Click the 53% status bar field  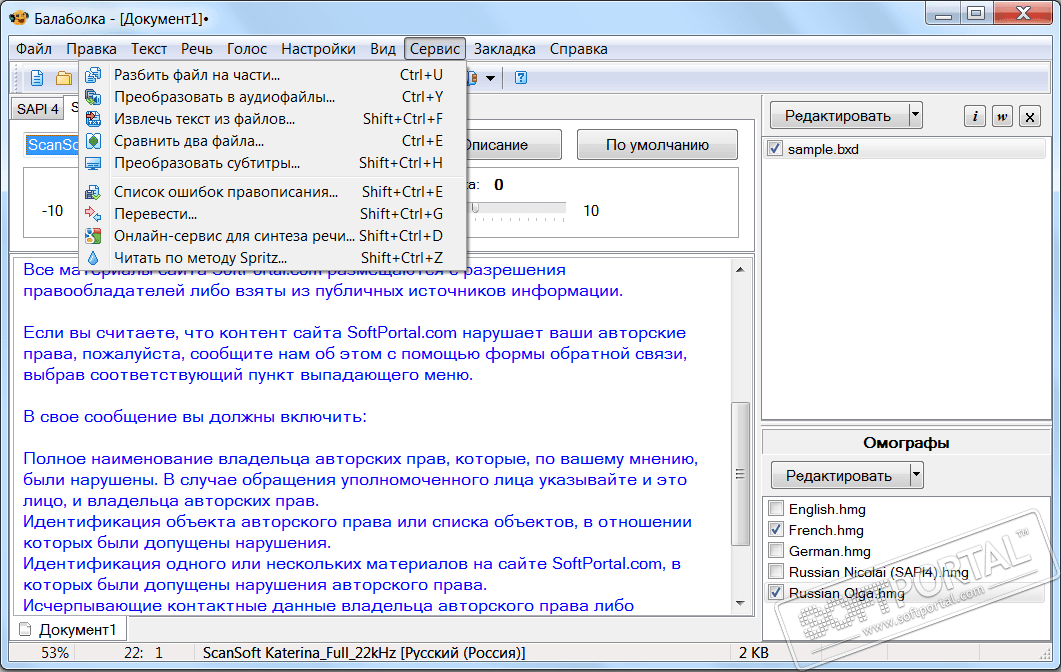pos(54,652)
